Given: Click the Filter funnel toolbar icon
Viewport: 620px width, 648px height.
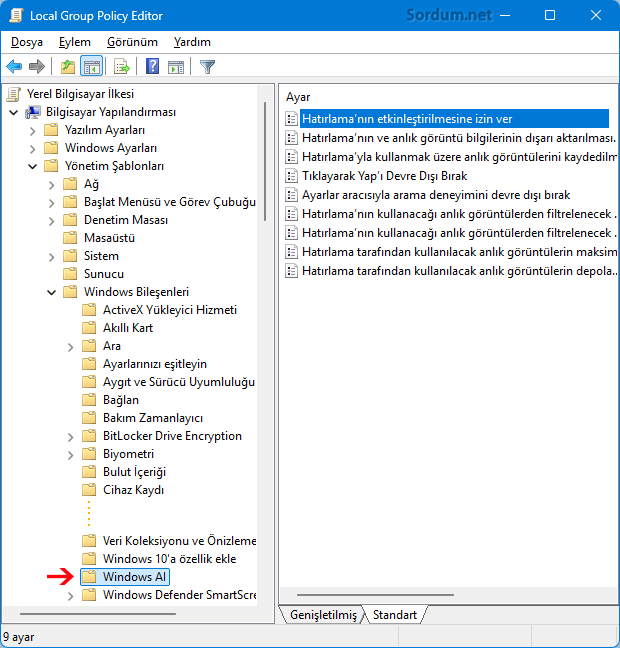Looking at the screenshot, I should pos(207,67).
